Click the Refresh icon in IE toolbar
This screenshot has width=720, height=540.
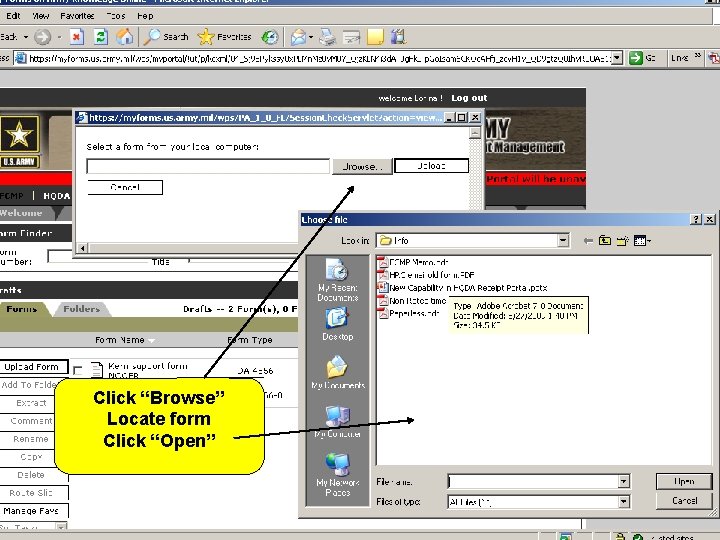click(101, 37)
